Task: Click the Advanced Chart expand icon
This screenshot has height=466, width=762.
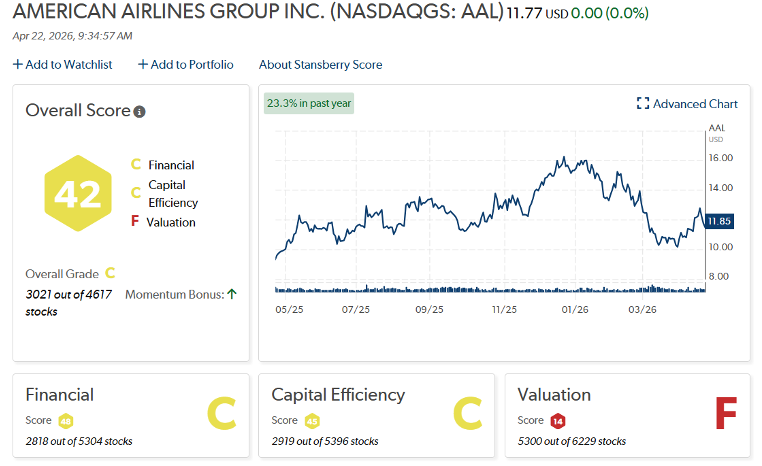Action: click(x=643, y=104)
